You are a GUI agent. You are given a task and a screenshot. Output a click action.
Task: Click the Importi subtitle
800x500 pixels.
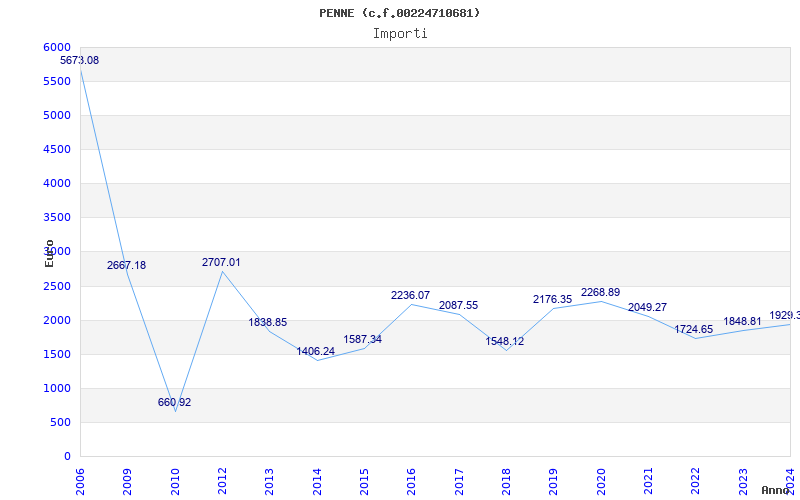click(400, 34)
